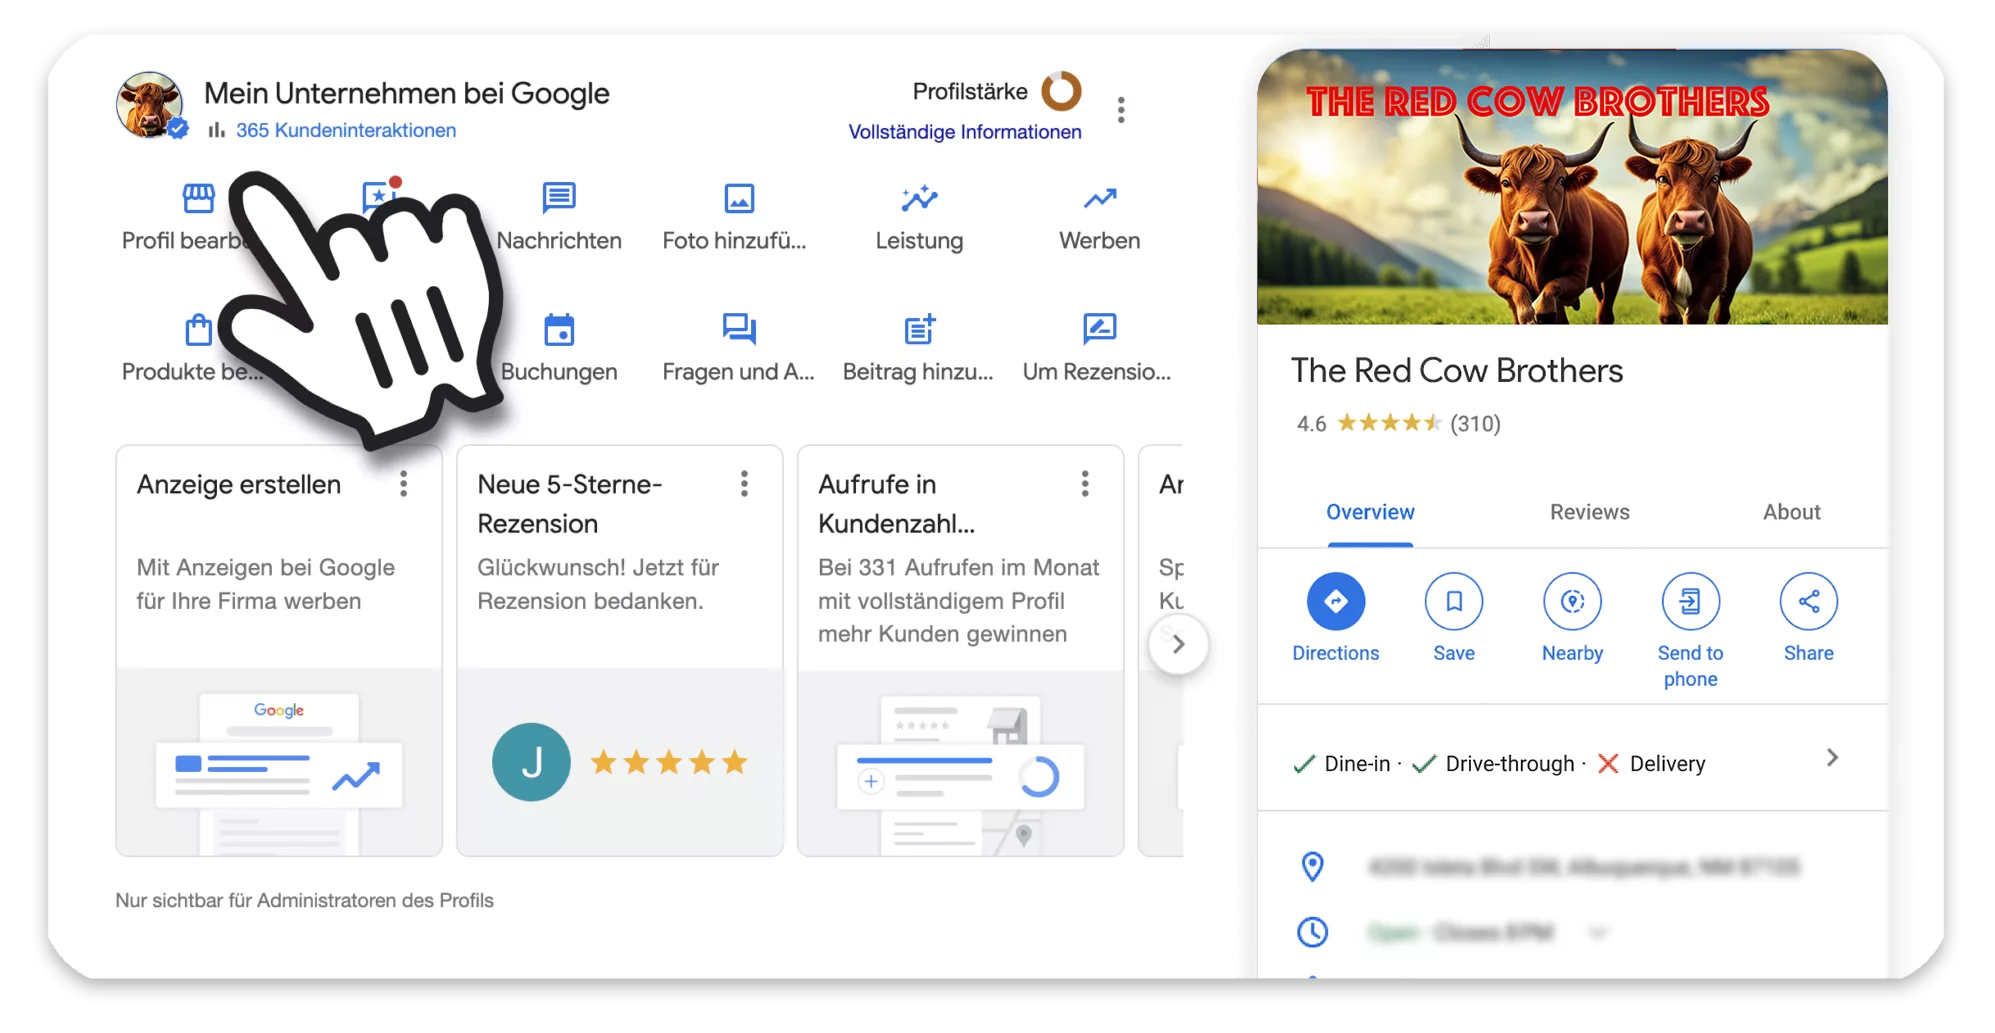This screenshot has height=1033, width=1995.
Task: Click Nur sichtbar für Administratoren note
Action: [x=304, y=901]
